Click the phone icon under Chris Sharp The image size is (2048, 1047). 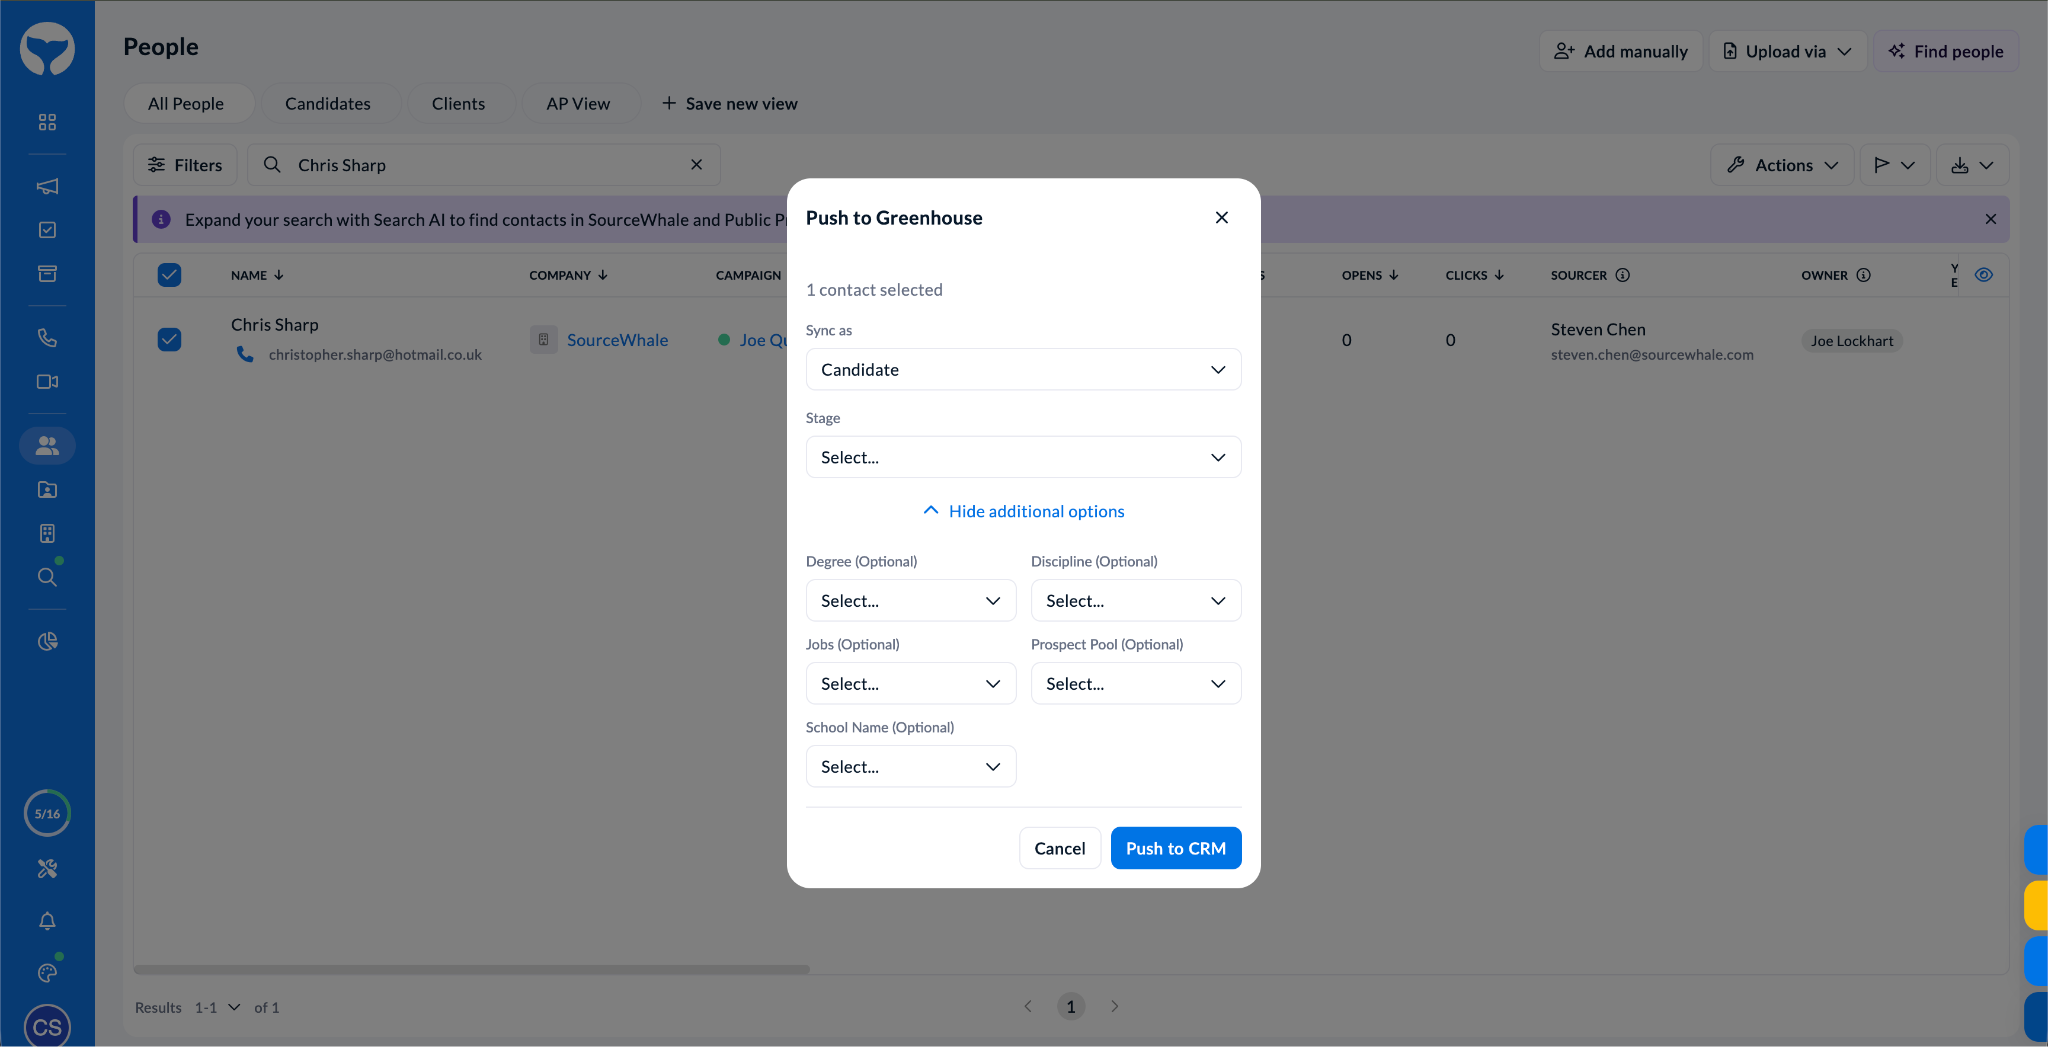click(x=245, y=354)
